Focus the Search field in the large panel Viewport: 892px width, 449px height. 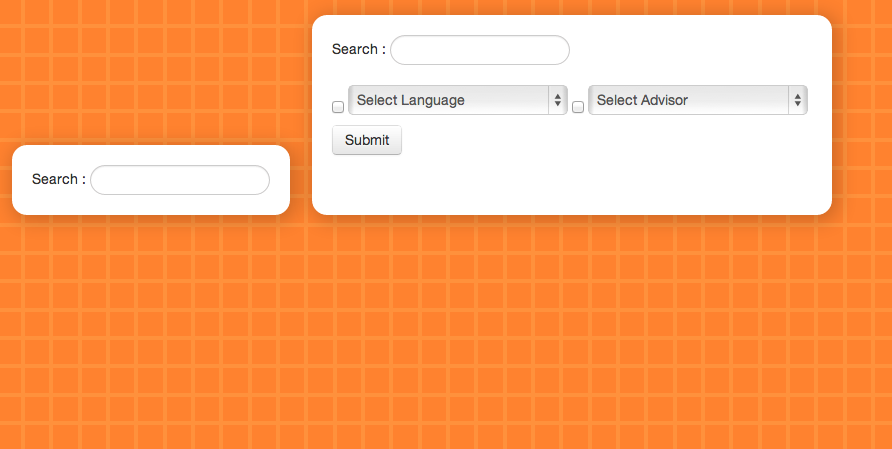[x=480, y=50]
